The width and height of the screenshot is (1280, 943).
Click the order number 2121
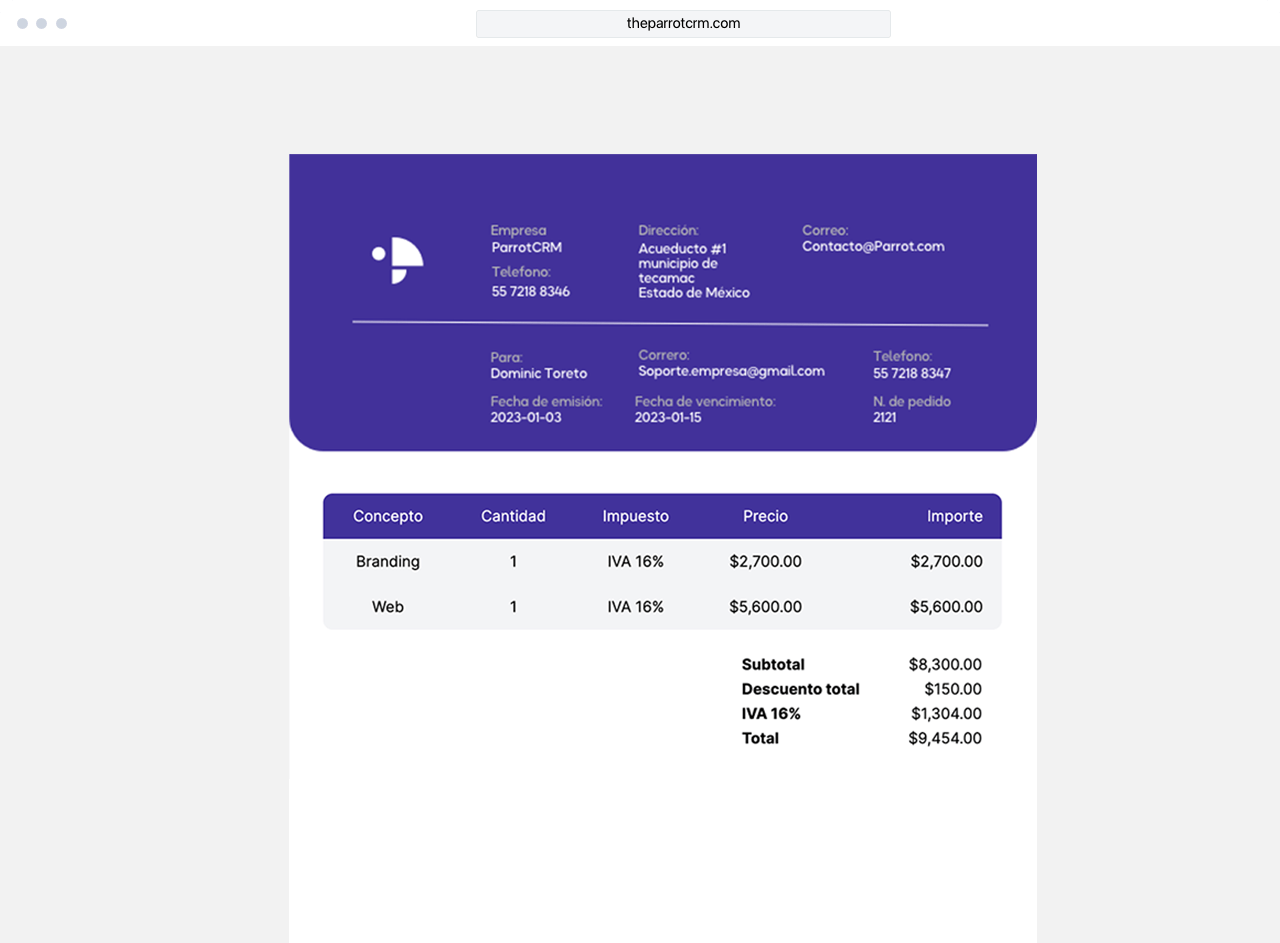click(x=885, y=418)
